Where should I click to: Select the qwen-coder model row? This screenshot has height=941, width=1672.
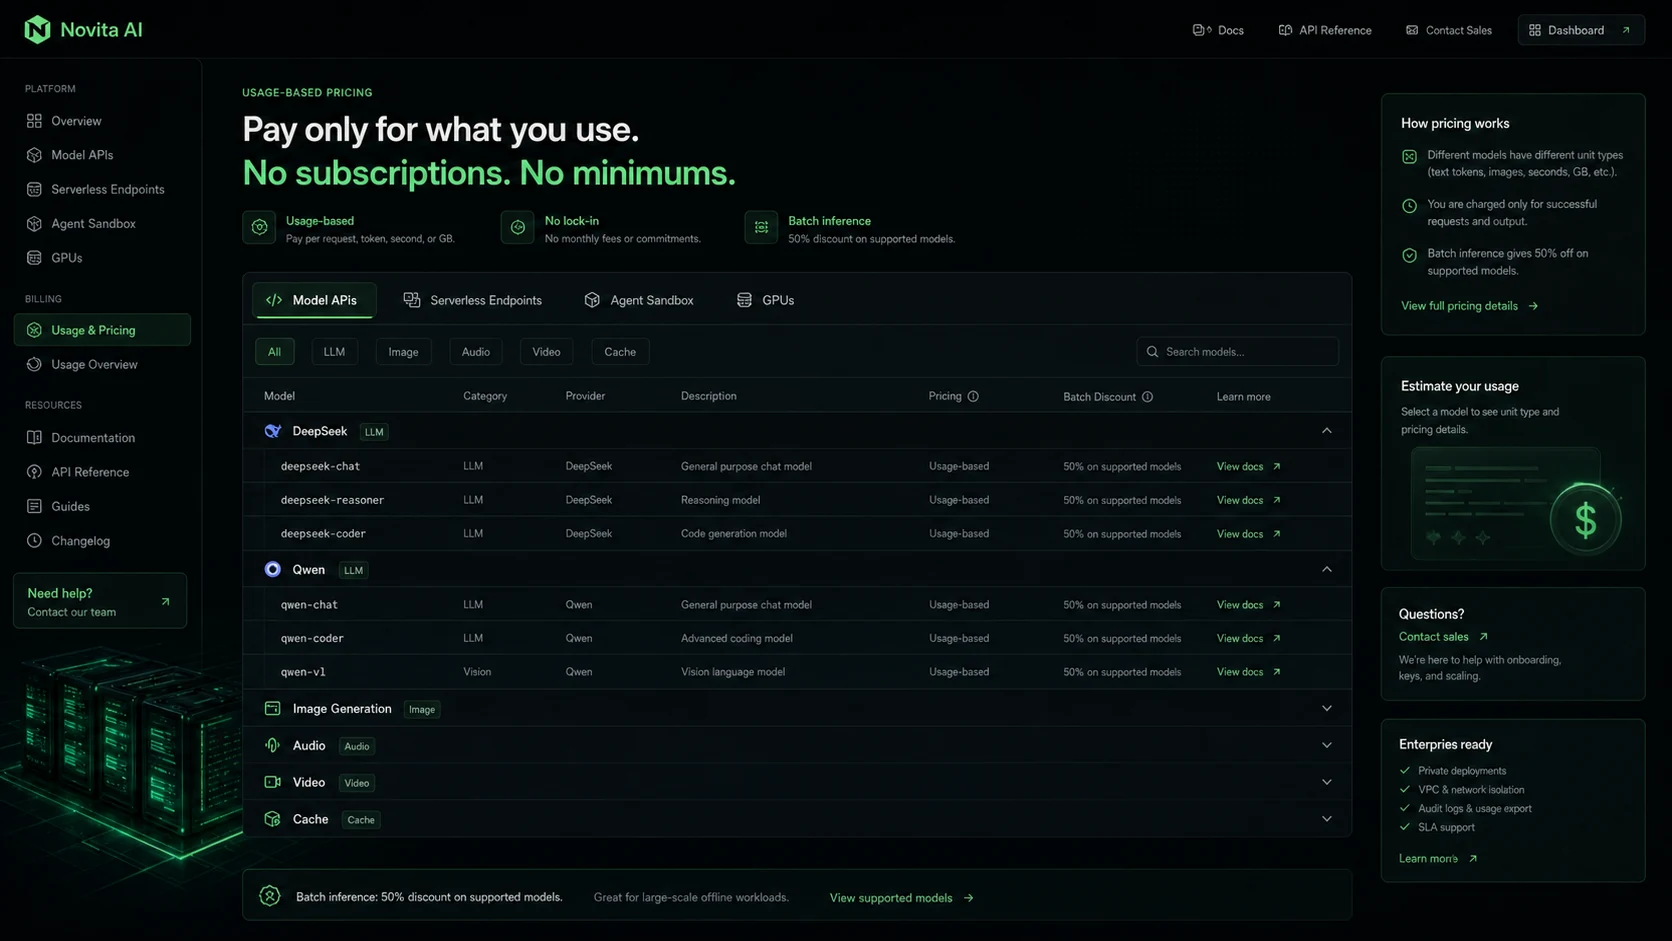pos(797,638)
